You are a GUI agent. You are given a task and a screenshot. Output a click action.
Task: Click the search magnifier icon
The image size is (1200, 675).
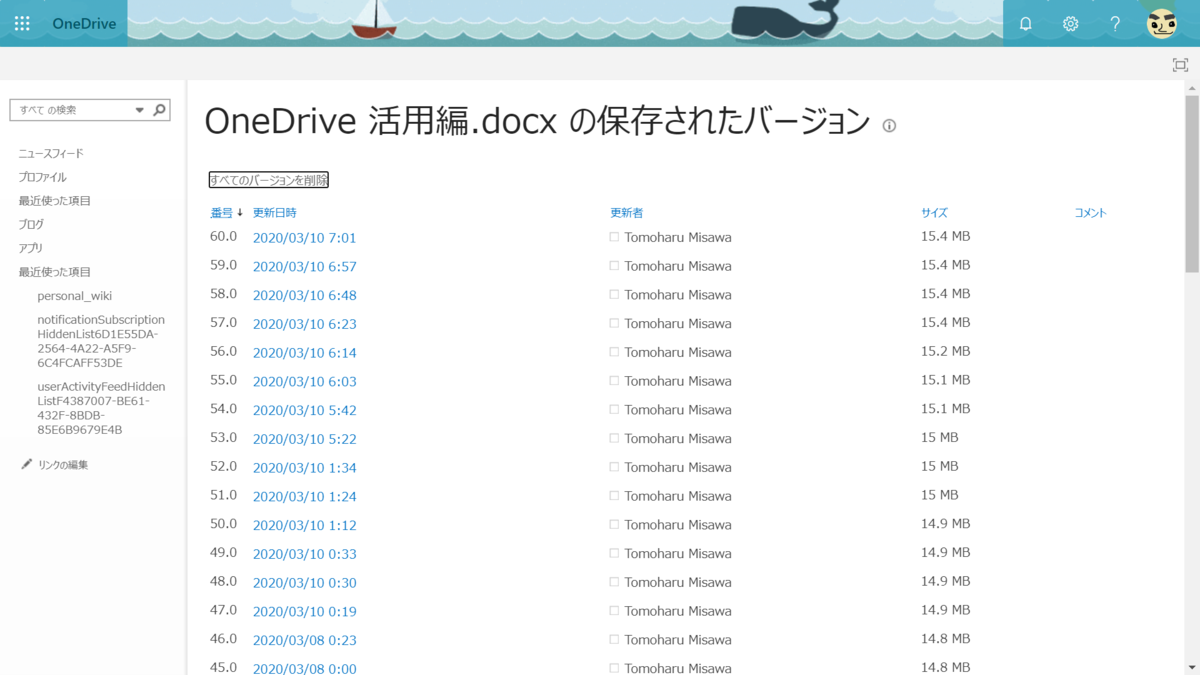click(159, 110)
